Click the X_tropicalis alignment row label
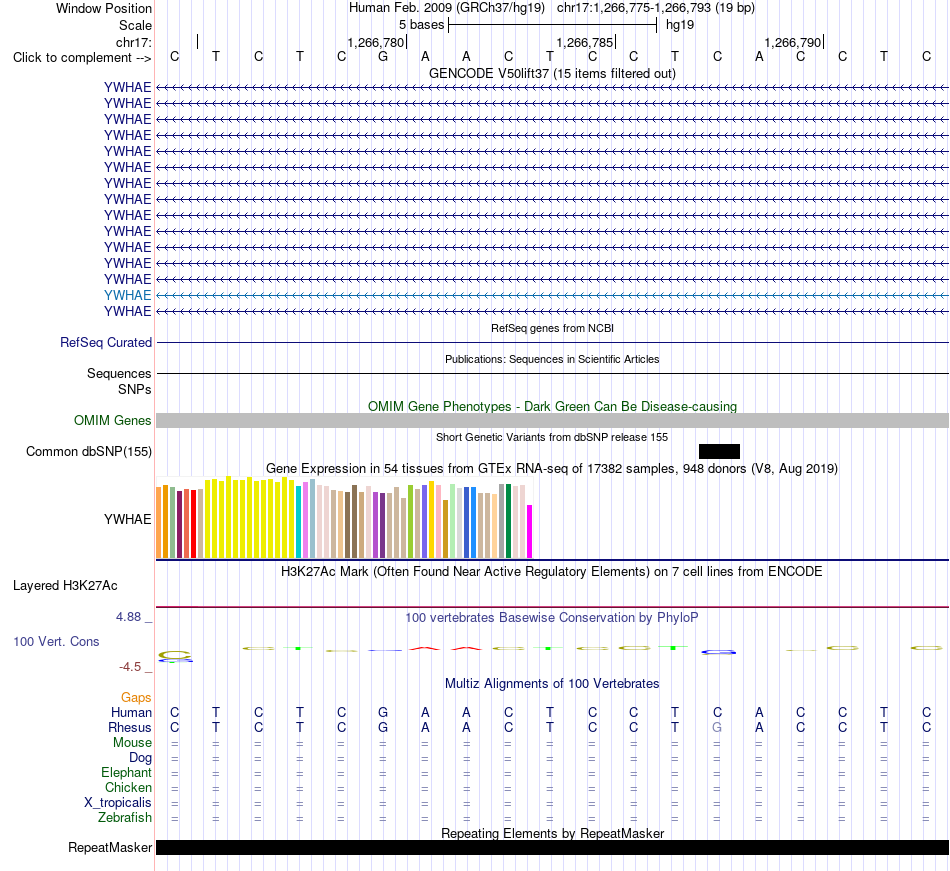Screen dimensions: 950x871 click(118, 803)
